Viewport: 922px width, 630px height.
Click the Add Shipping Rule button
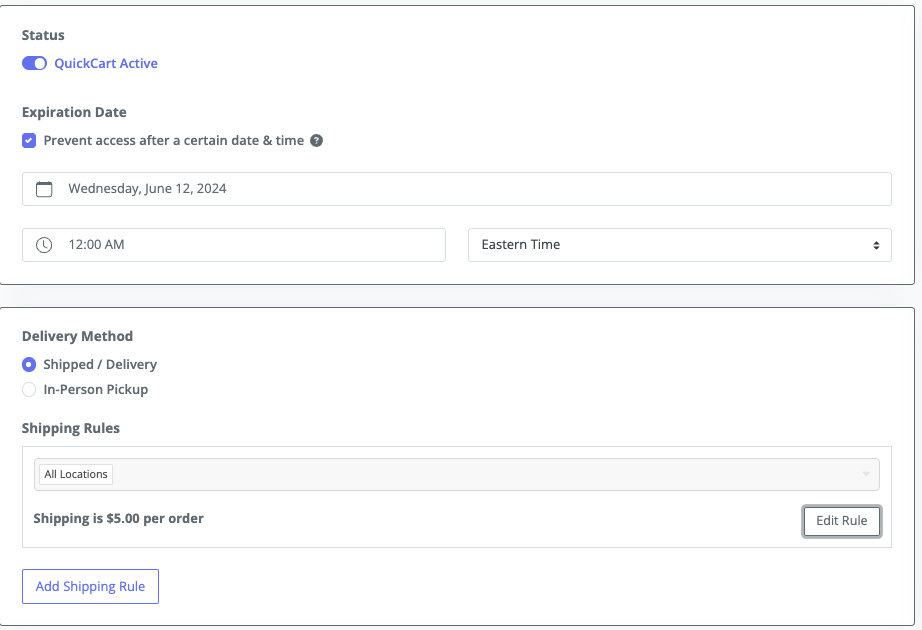90,586
